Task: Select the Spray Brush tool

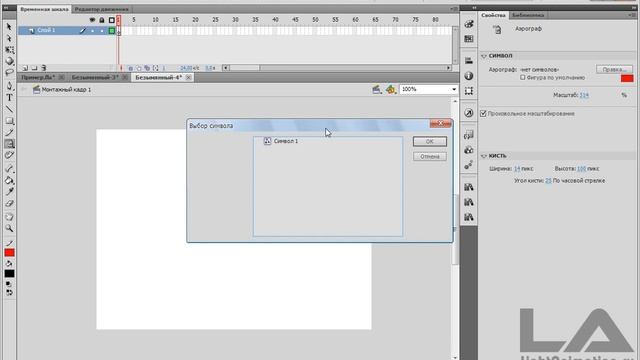Action: [x=9, y=144]
